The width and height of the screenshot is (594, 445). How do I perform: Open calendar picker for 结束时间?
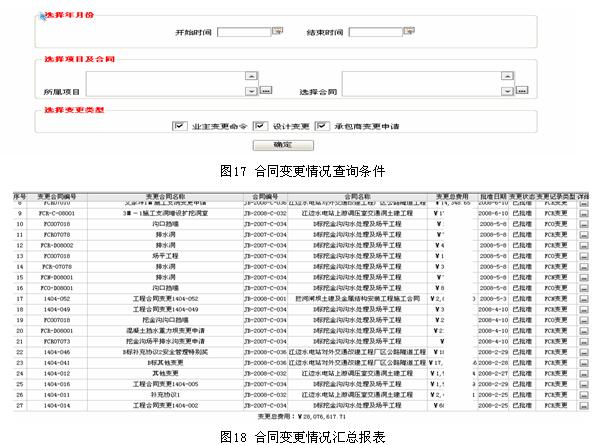tap(409, 31)
